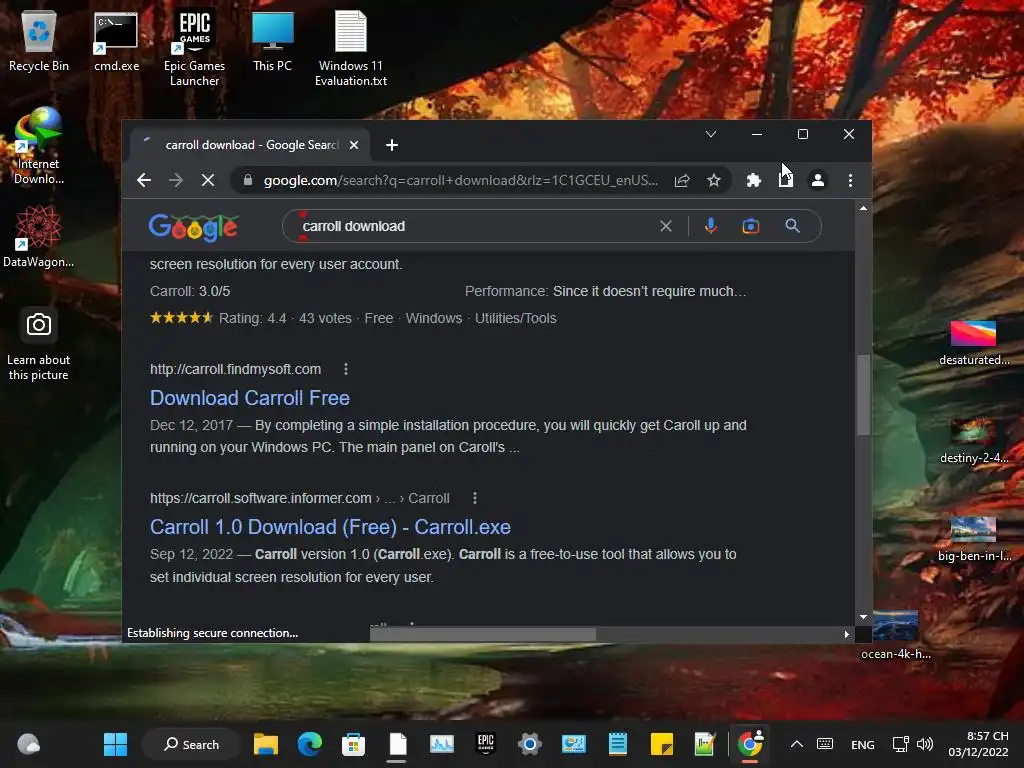
Task: Select the cmd.exe desktop shortcut
Action: (116, 41)
